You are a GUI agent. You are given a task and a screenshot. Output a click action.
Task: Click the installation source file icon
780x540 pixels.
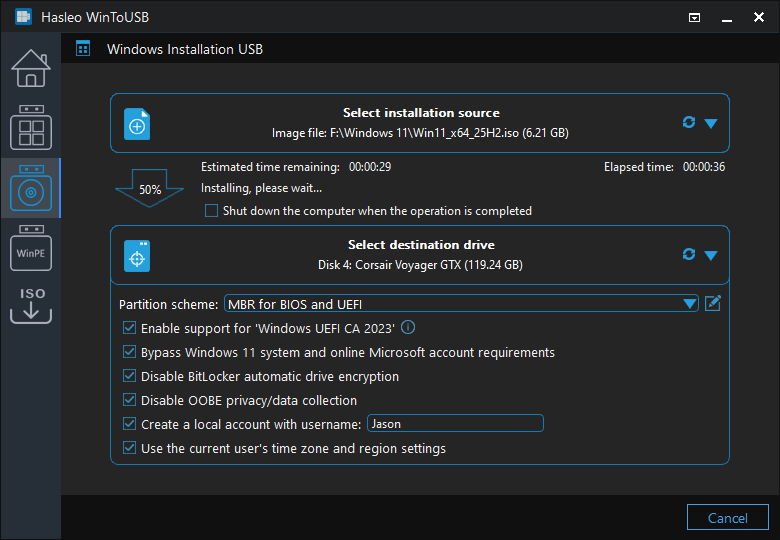[x=137, y=124]
